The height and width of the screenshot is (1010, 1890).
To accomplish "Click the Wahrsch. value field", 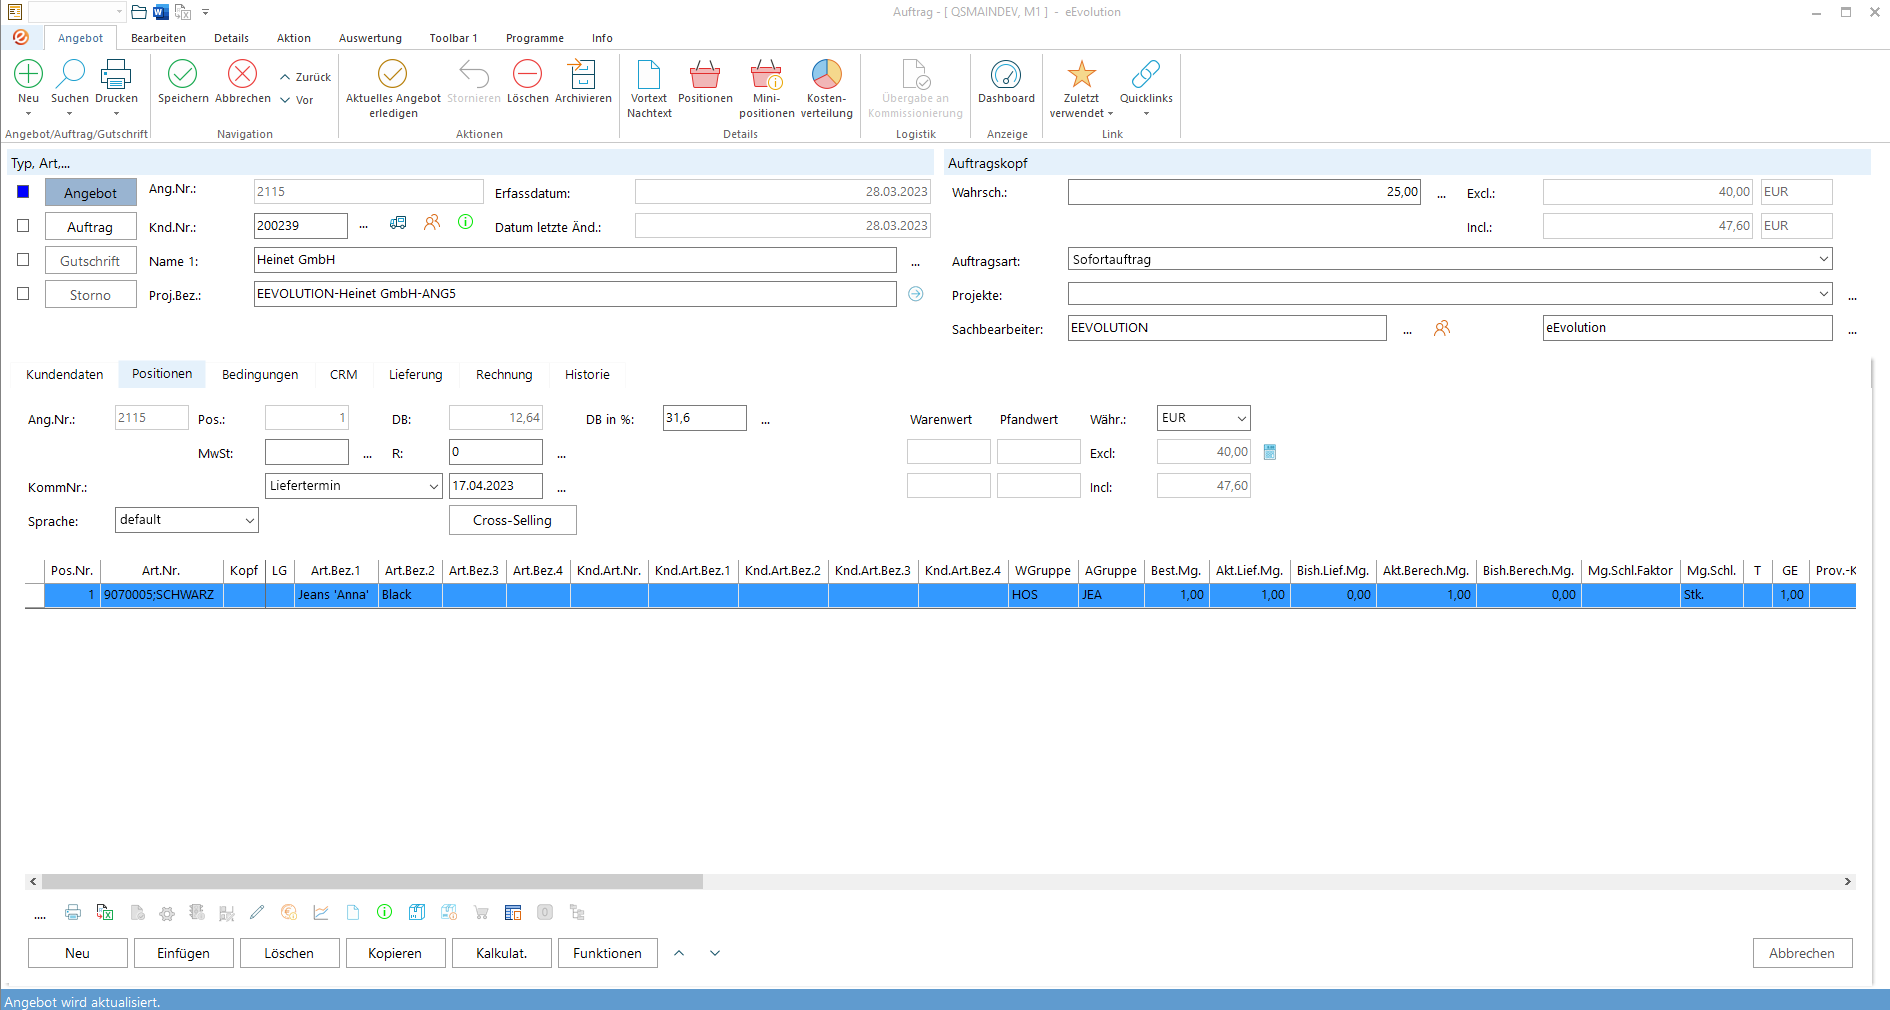I will coord(1244,192).
